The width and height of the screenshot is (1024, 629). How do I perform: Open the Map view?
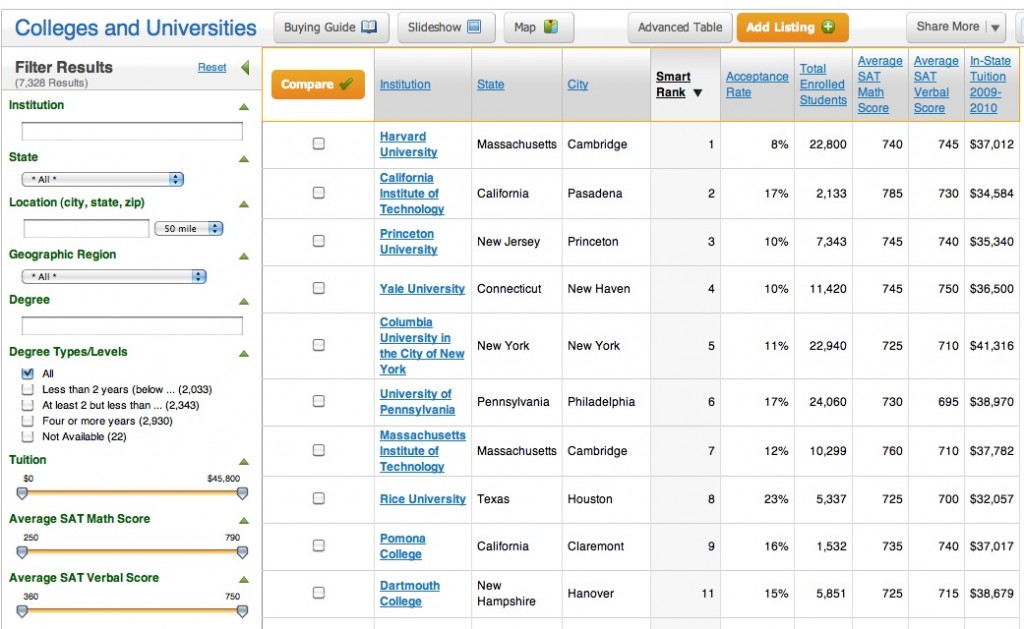point(536,27)
